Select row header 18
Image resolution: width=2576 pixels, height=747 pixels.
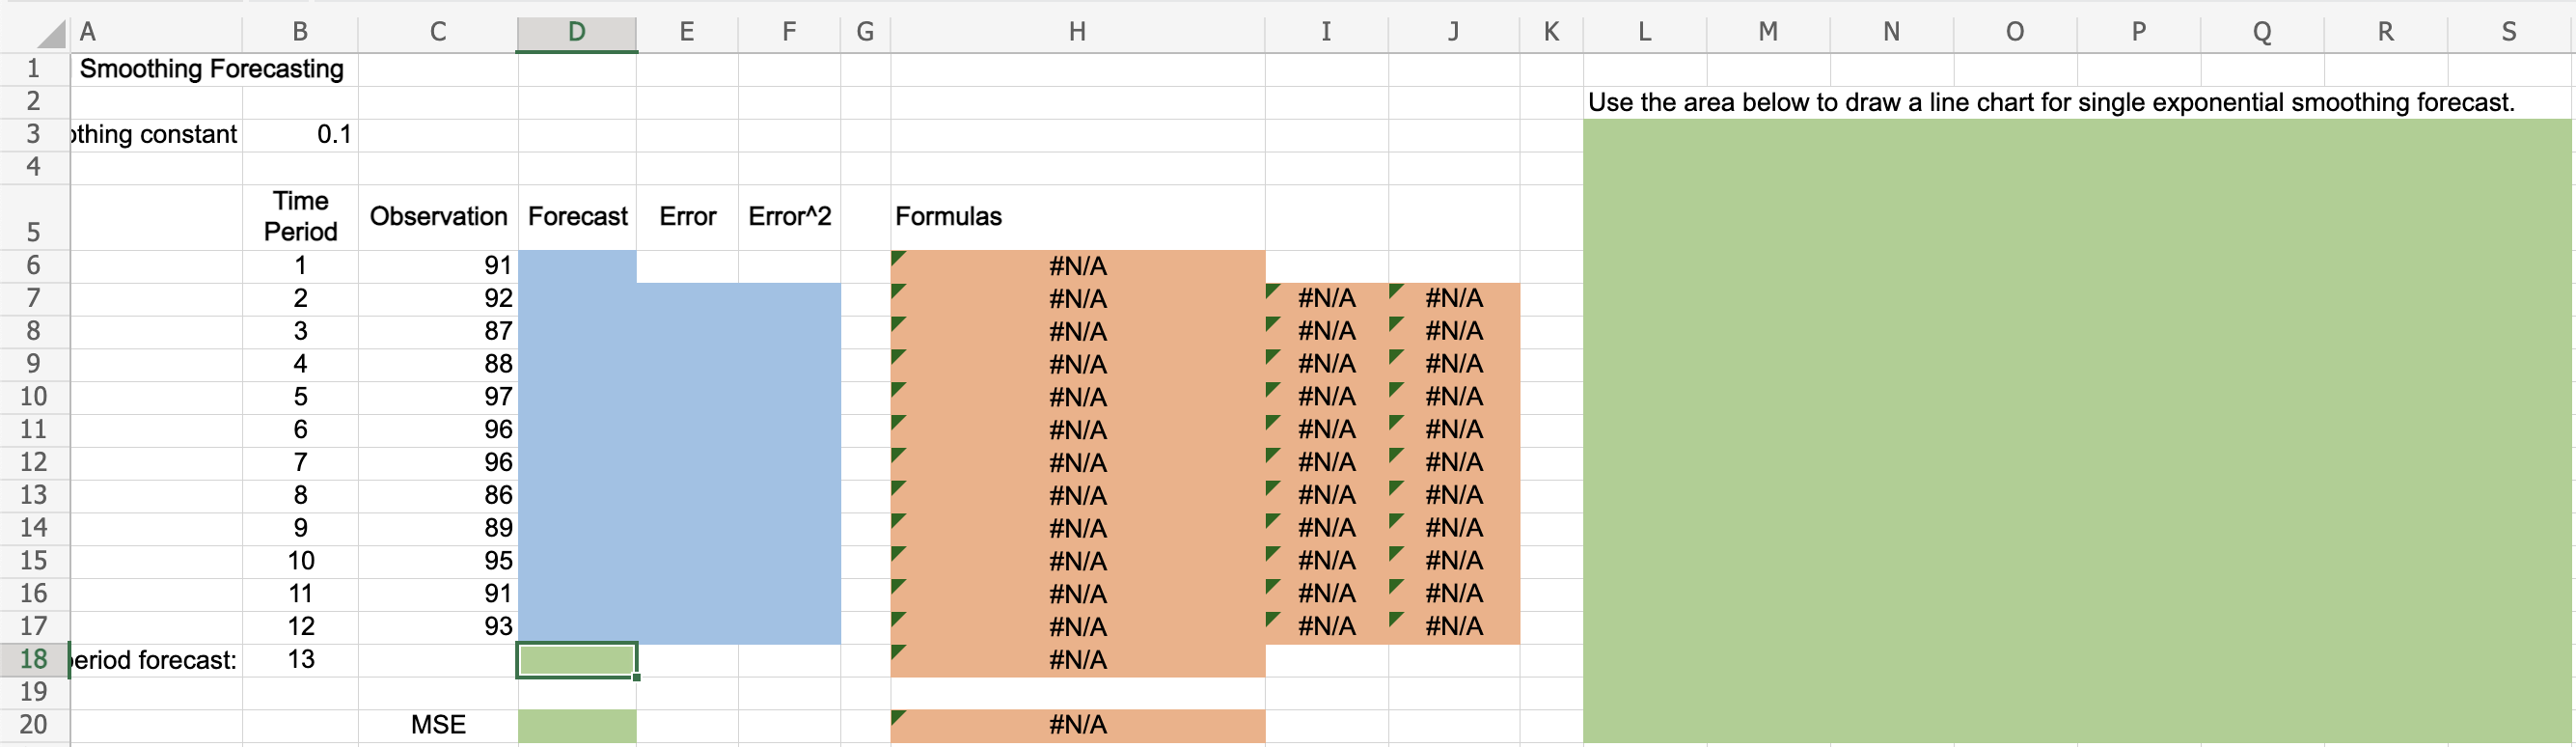tap(33, 659)
